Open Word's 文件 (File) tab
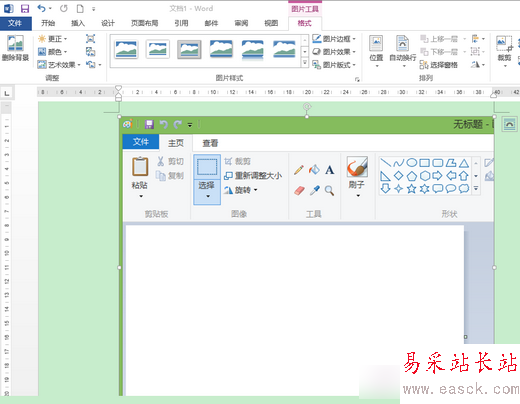This screenshot has height=404, width=520. click(x=15, y=23)
